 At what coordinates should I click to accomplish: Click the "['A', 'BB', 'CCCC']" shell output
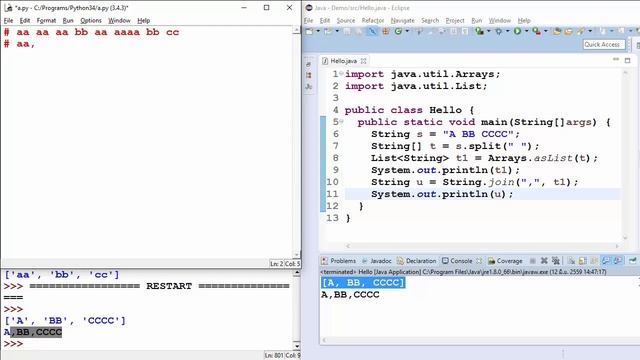pos(65,321)
